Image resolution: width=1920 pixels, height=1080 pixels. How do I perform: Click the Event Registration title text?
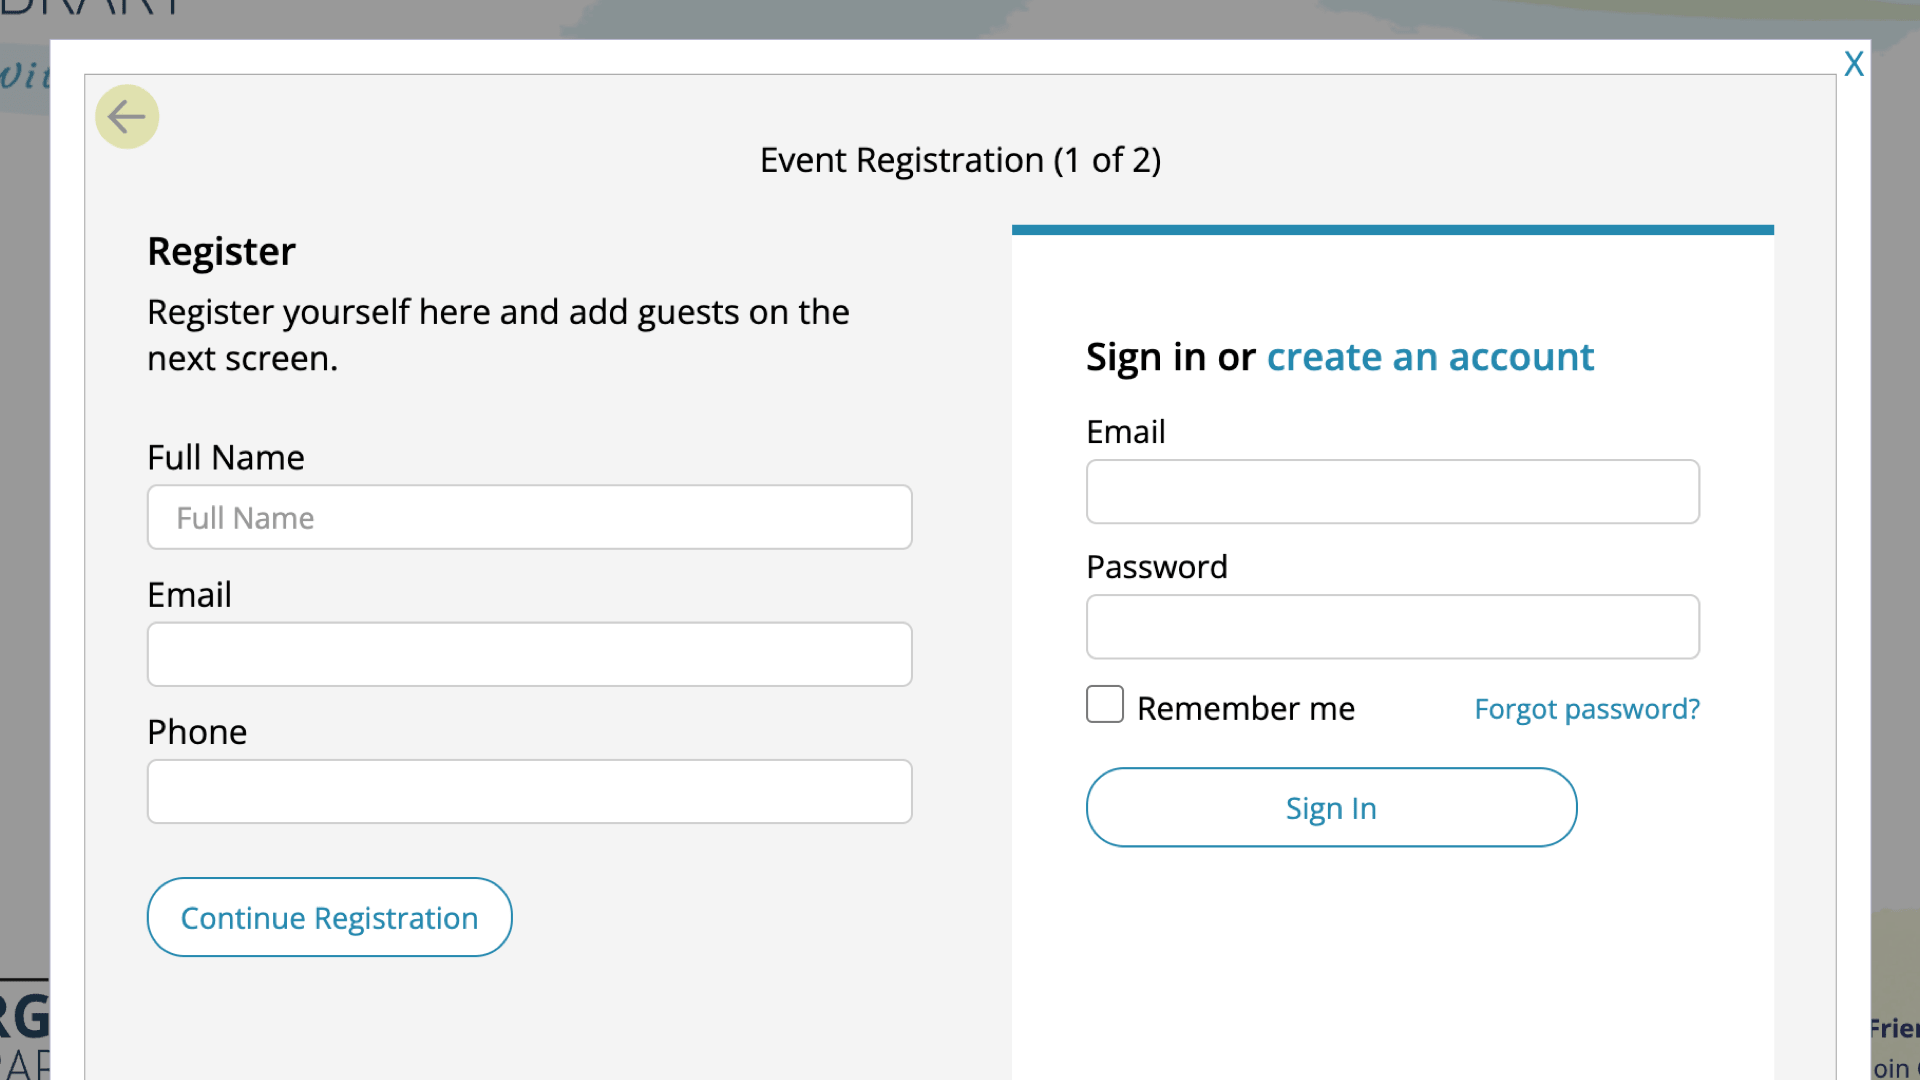[x=960, y=160]
